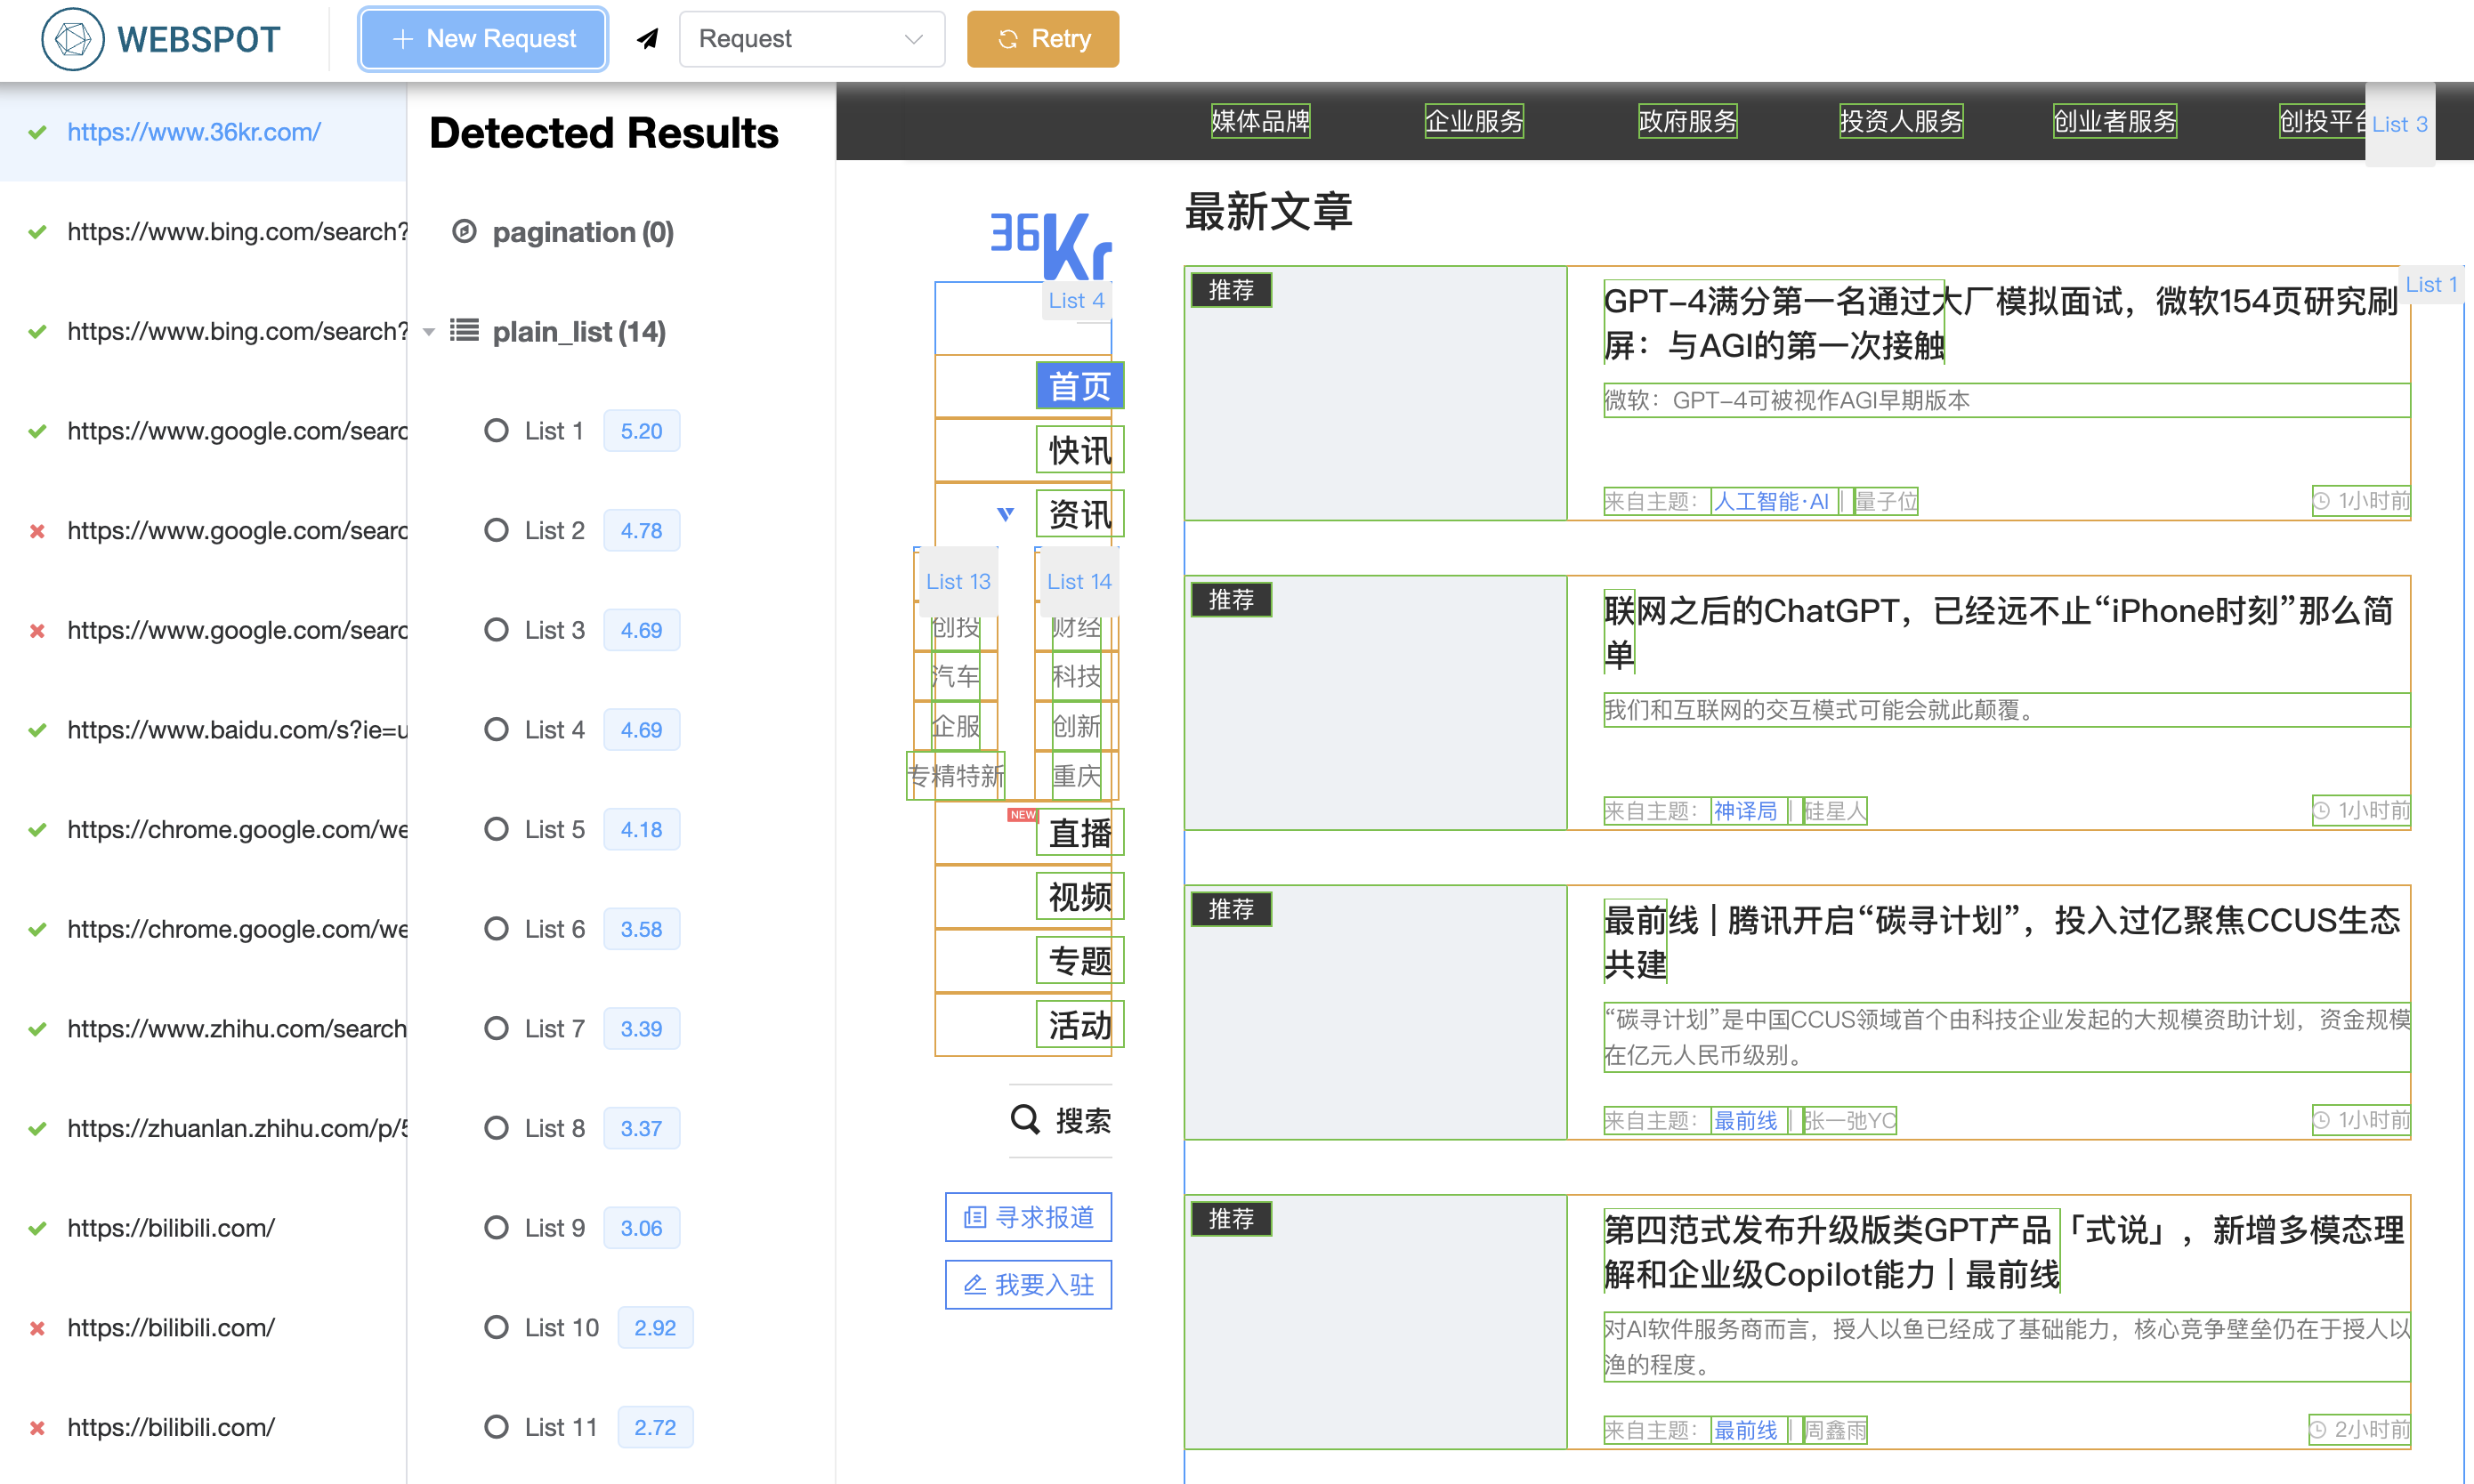
Task: Click the Retry button
Action: pyautogui.click(x=1043, y=39)
